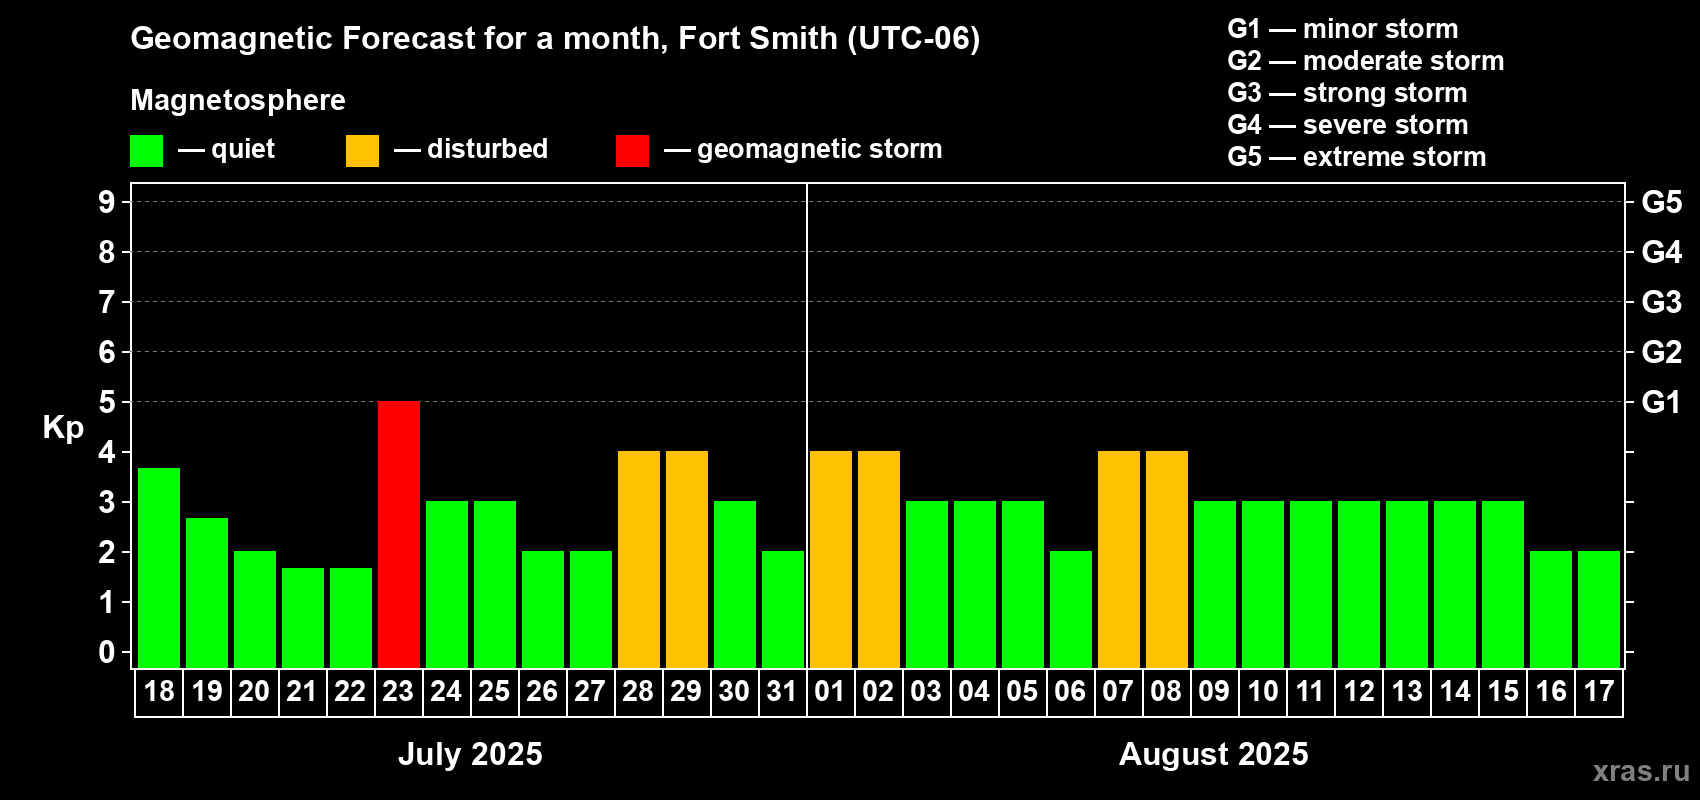1700x800 pixels.
Task: Click the '— geomagnetic storm' legend label
Action: [x=803, y=149]
